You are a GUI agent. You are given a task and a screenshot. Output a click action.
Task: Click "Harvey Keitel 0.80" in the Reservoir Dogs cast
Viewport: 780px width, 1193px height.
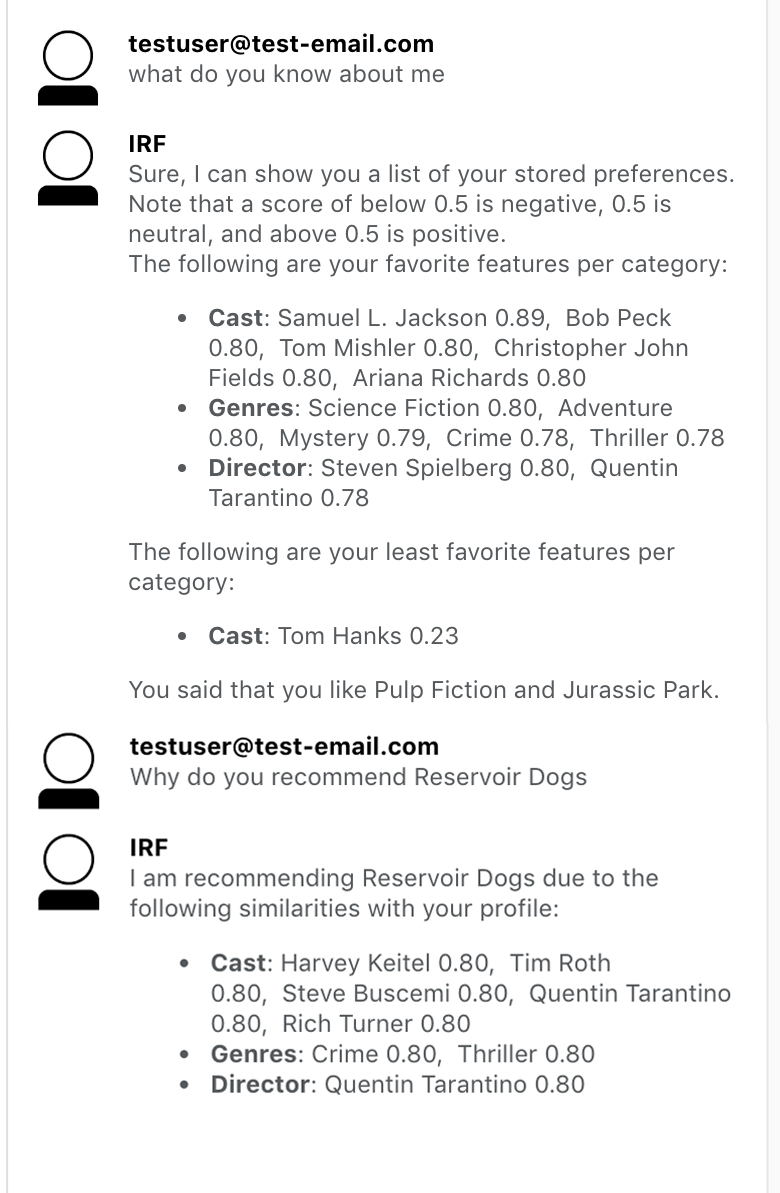point(386,963)
